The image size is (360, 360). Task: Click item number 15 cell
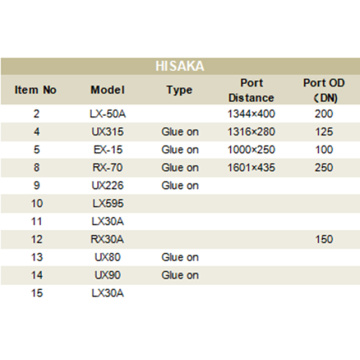(x=36, y=293)
